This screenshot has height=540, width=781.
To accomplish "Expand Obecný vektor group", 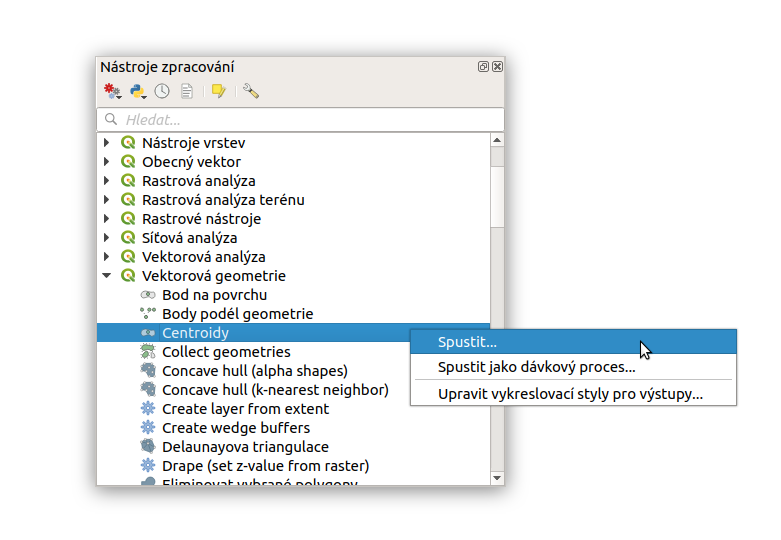I will (x=106, y=161).
